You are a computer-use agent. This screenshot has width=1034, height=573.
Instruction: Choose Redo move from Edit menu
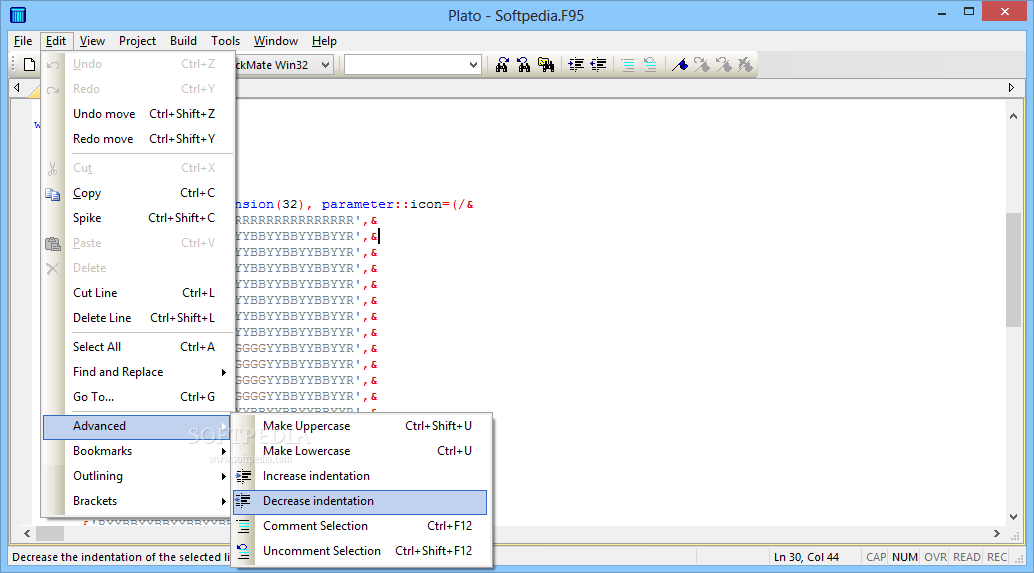138,139
